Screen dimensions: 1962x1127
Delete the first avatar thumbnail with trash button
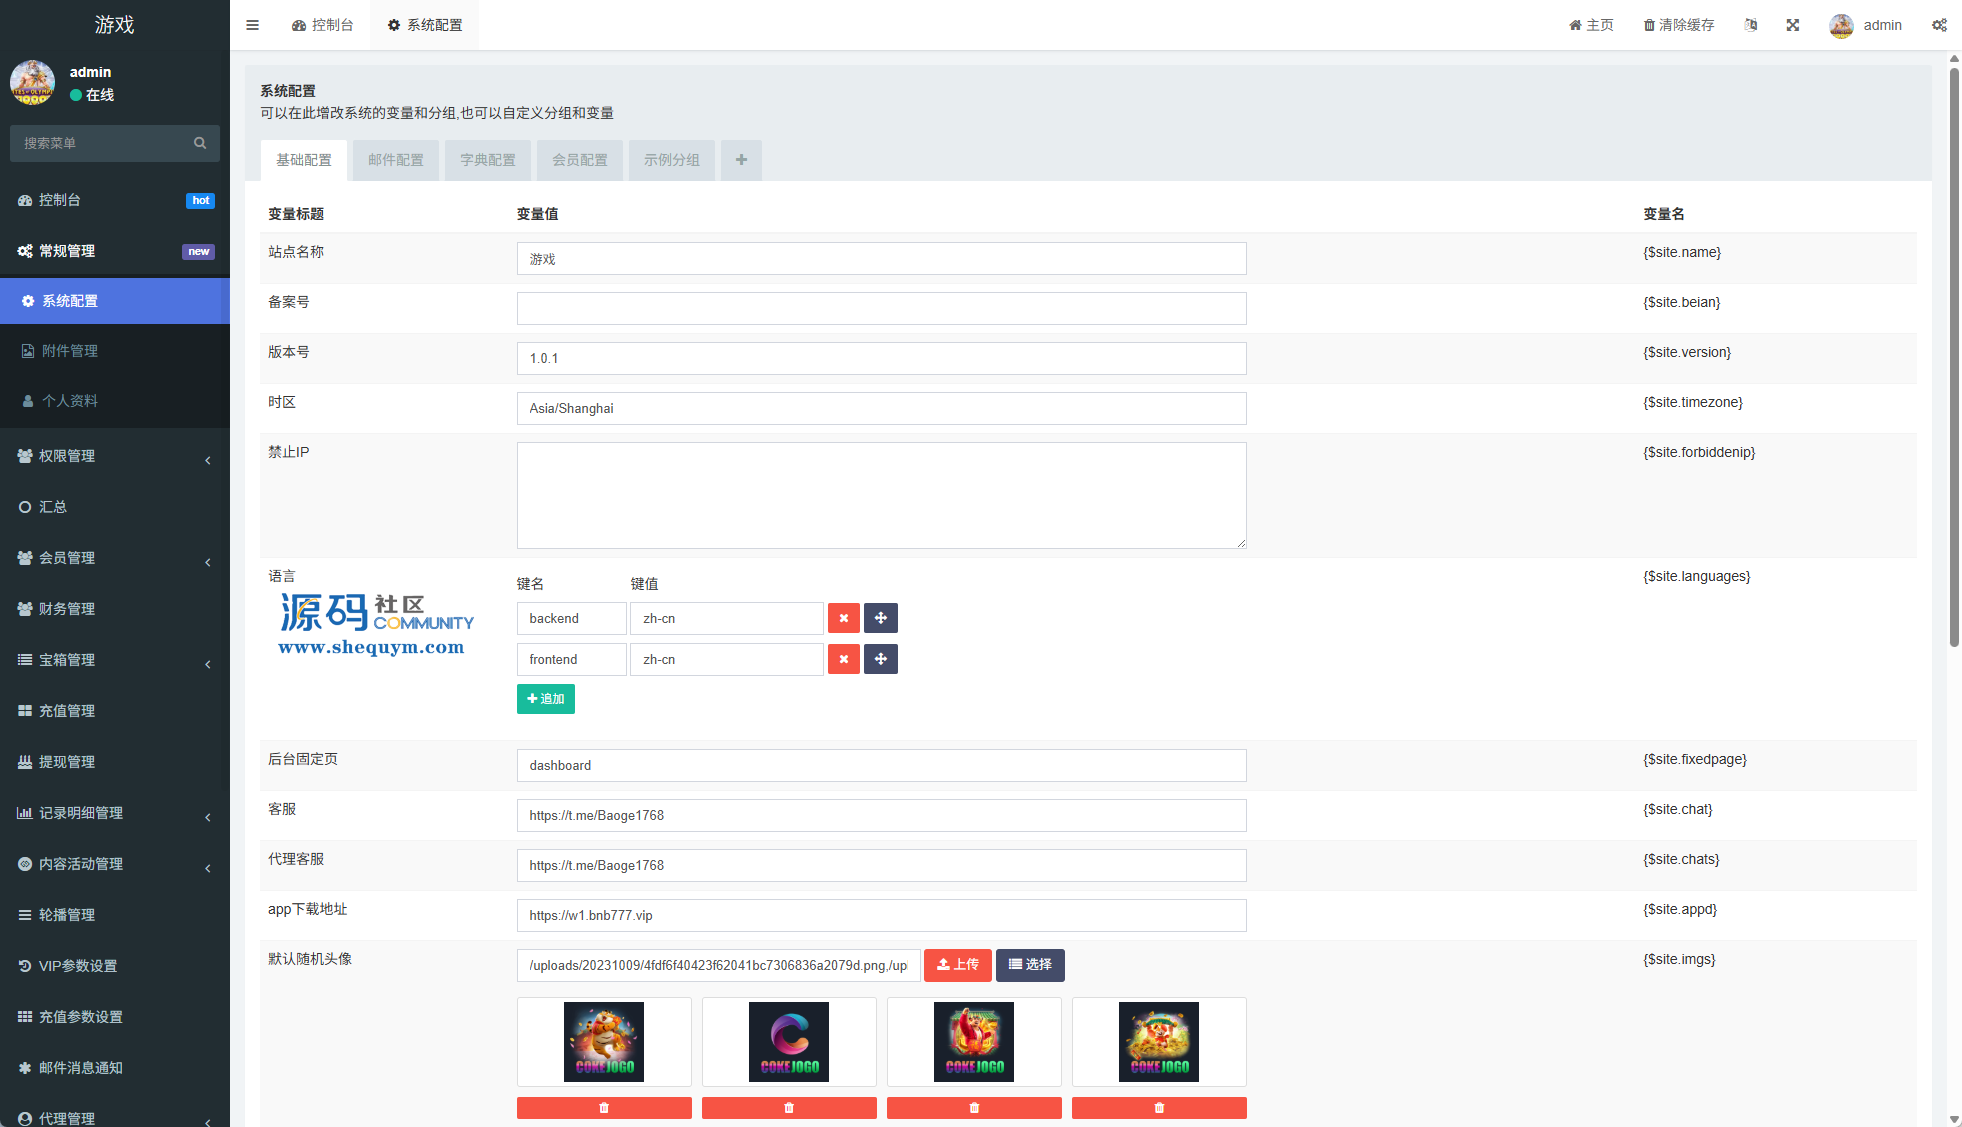[604, 1107]
